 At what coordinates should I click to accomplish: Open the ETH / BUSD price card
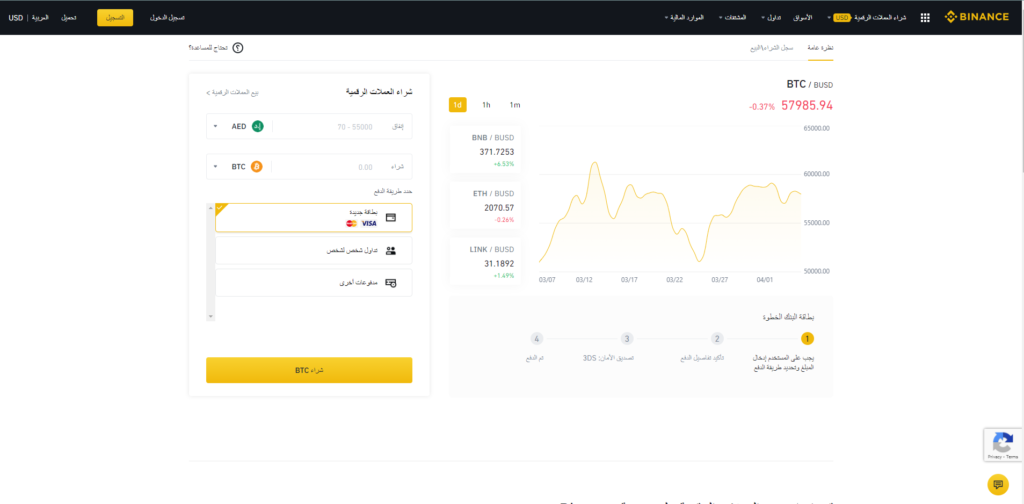[485, 206]
